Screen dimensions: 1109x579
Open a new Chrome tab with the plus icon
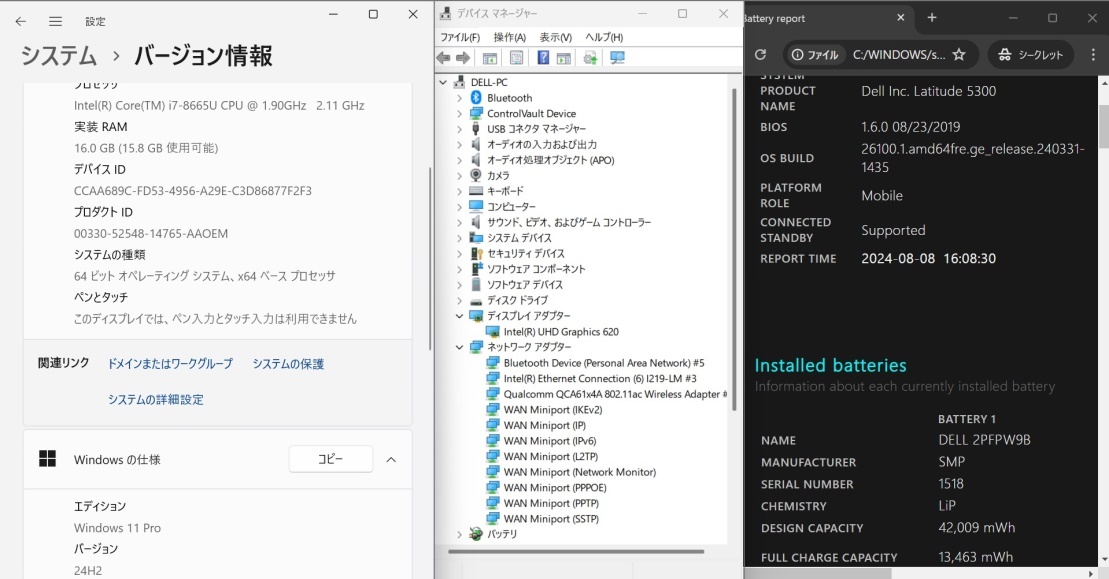coord(932,18)
